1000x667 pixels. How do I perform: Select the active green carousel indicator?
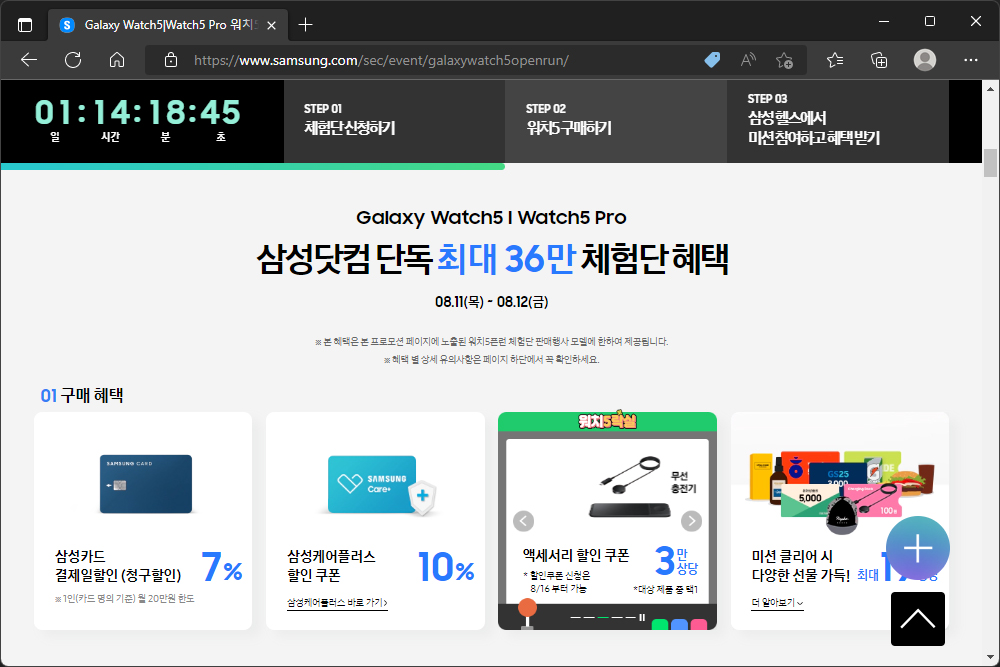[603, 617]
